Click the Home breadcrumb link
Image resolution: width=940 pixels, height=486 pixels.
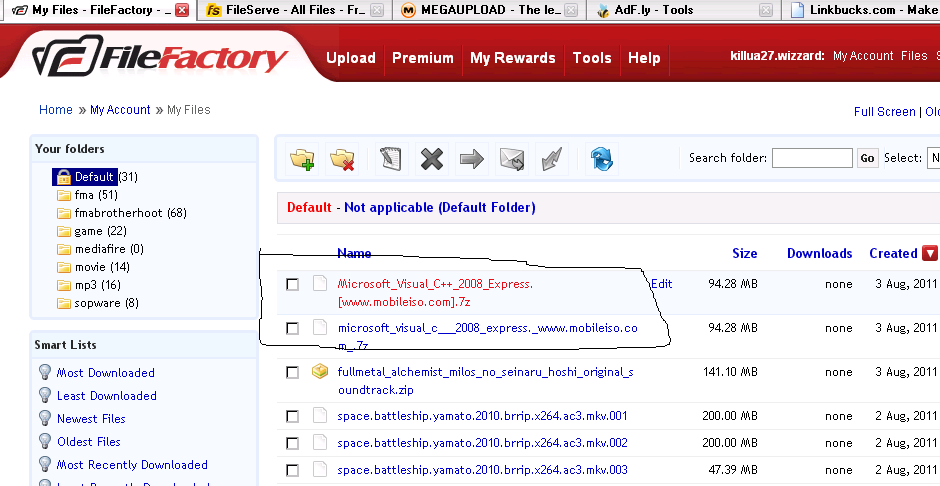(x=56, y=110)
